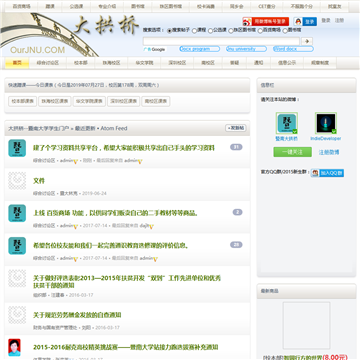Click the 珠海校区课表 button

pos(55,101)
